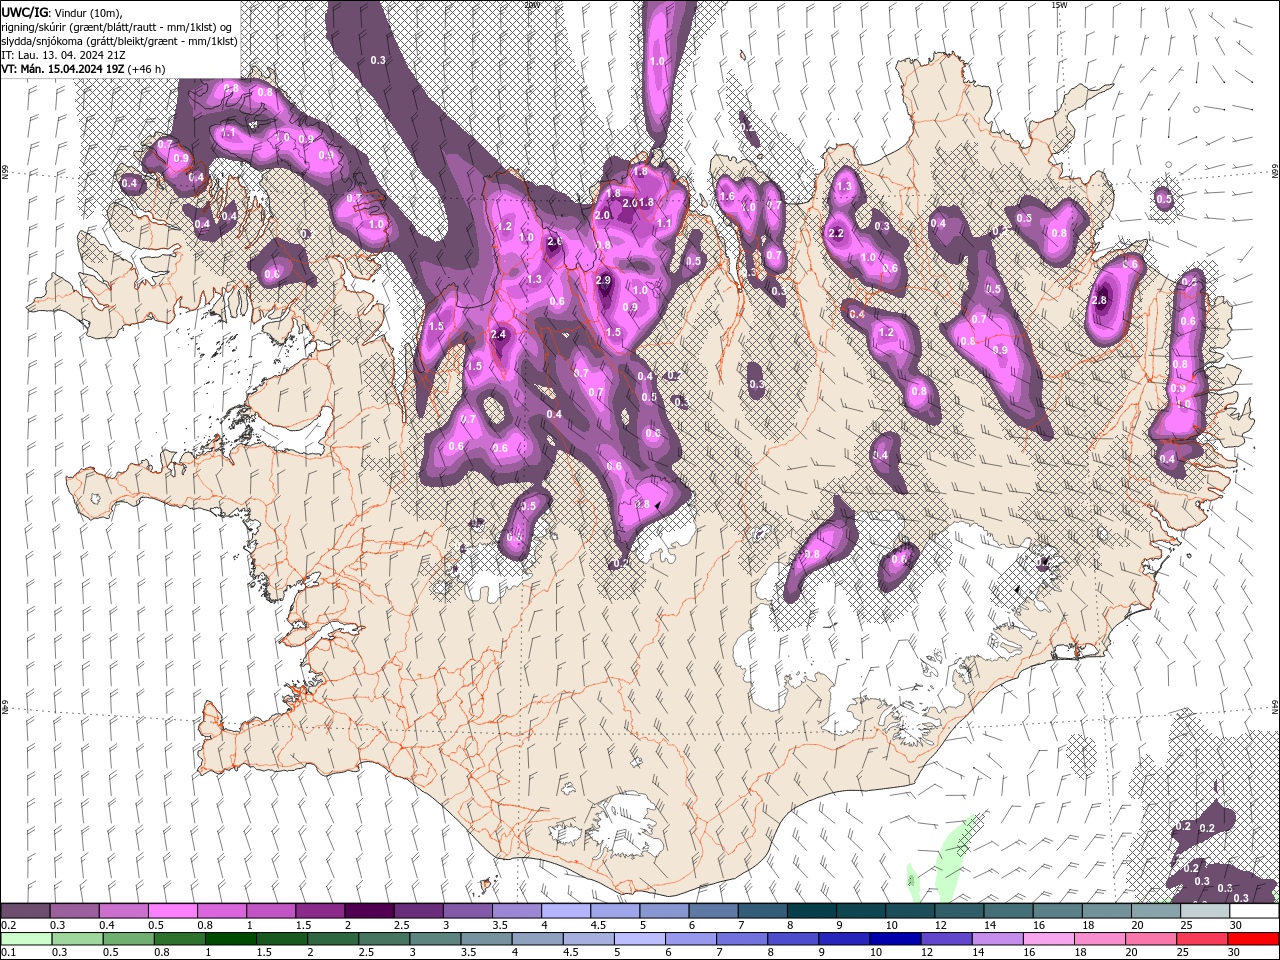The image size is (1280, 960).
Task: Click the 2.2 precipitation value on the map
Action: (x=837, y=234)
